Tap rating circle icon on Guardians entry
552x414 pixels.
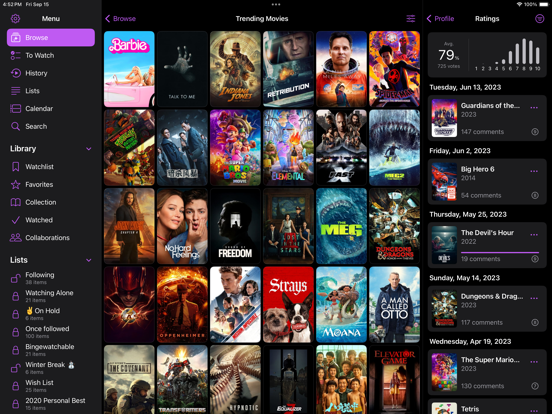click(x=535, y=132)
